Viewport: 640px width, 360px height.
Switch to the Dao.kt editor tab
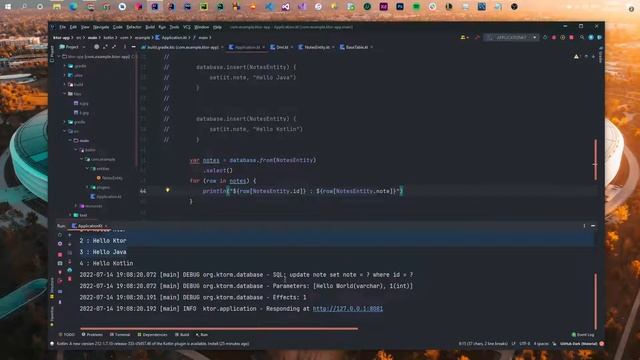coord(282,47)
